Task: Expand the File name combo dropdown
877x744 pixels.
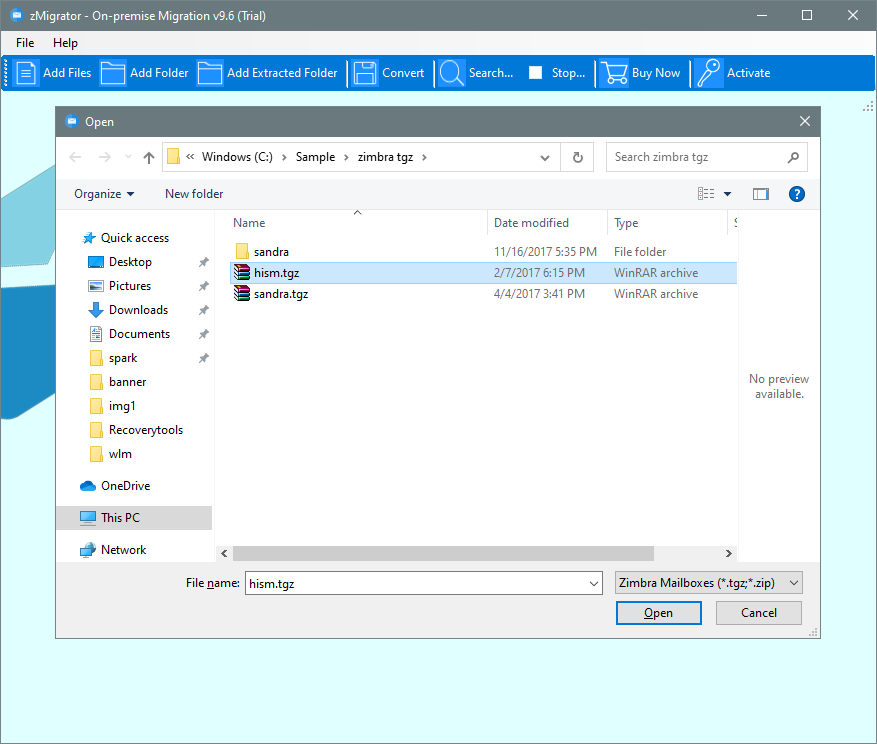Action: [593, 583]
